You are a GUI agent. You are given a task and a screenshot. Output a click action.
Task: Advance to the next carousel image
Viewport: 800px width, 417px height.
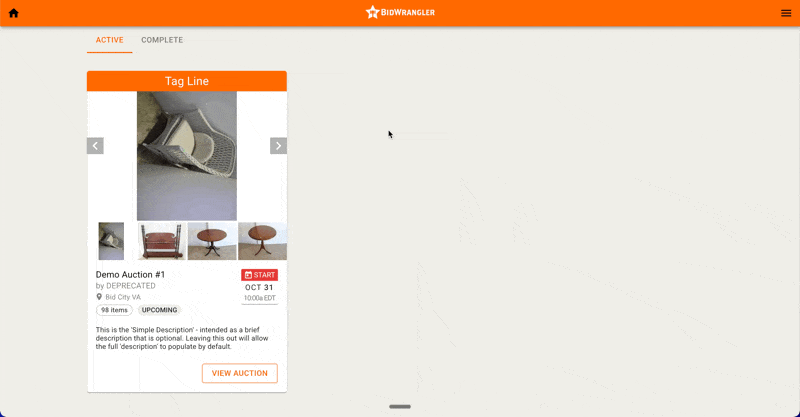[x=278, y=146]
